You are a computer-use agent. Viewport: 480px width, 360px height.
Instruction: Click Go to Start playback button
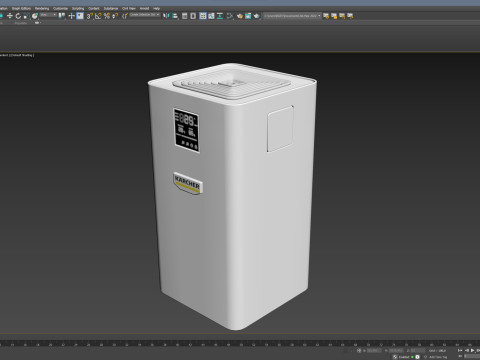[x=460, y=351]
